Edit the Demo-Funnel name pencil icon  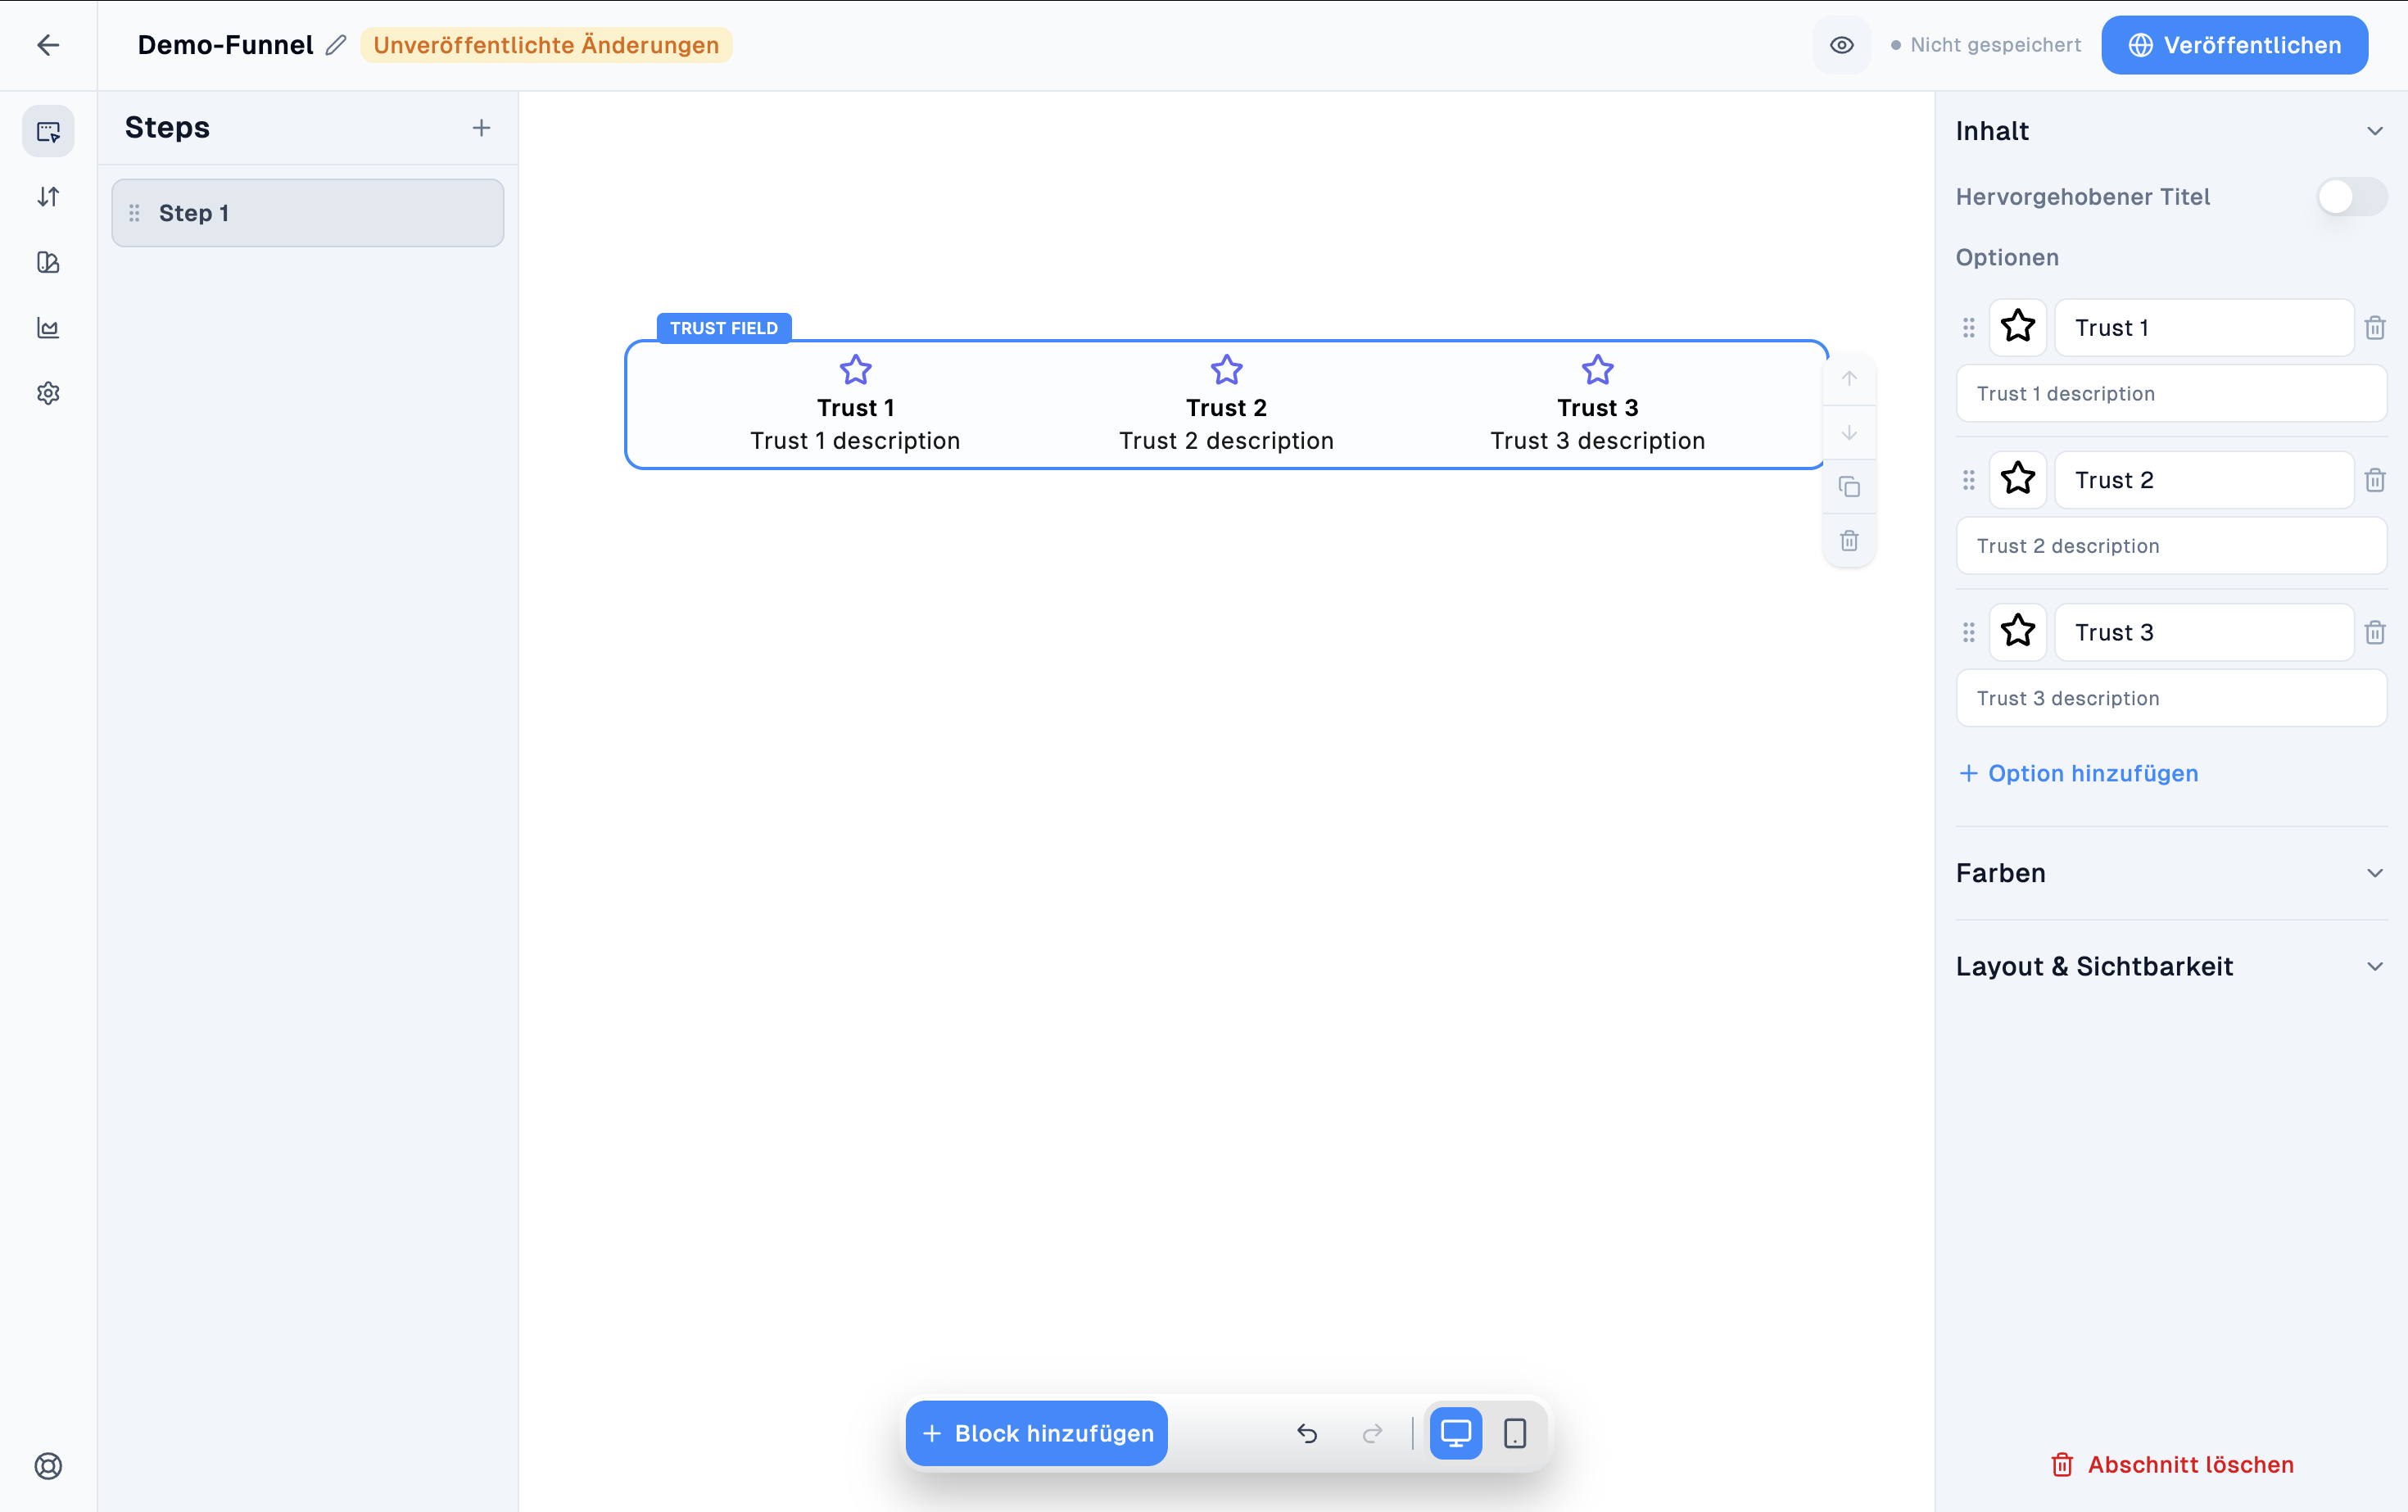[336, 45]
